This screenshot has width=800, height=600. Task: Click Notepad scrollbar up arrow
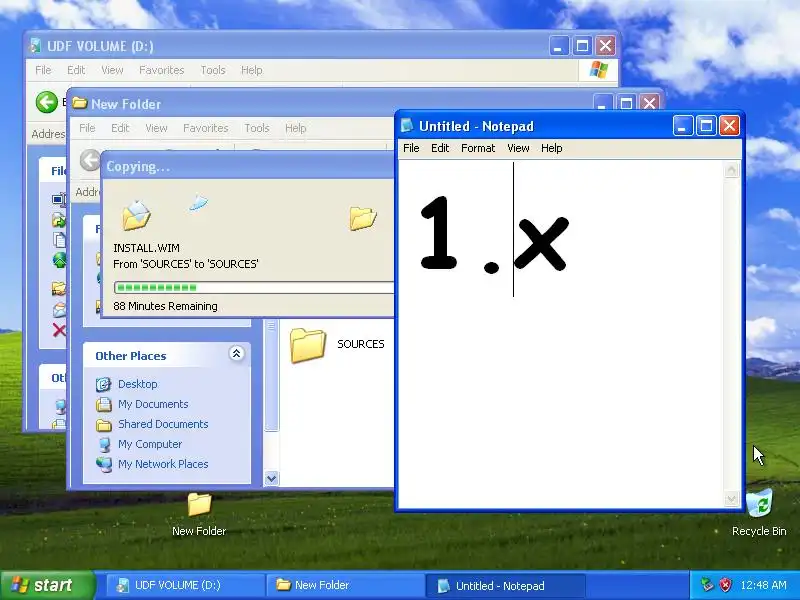(x=732, y=170)
